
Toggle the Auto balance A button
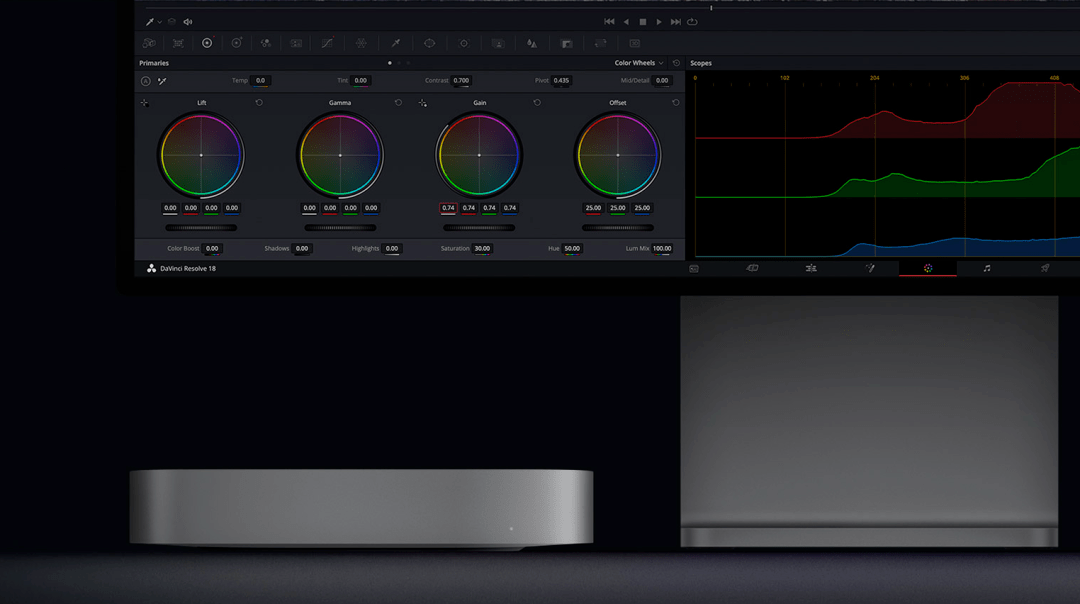coord(145,81)
